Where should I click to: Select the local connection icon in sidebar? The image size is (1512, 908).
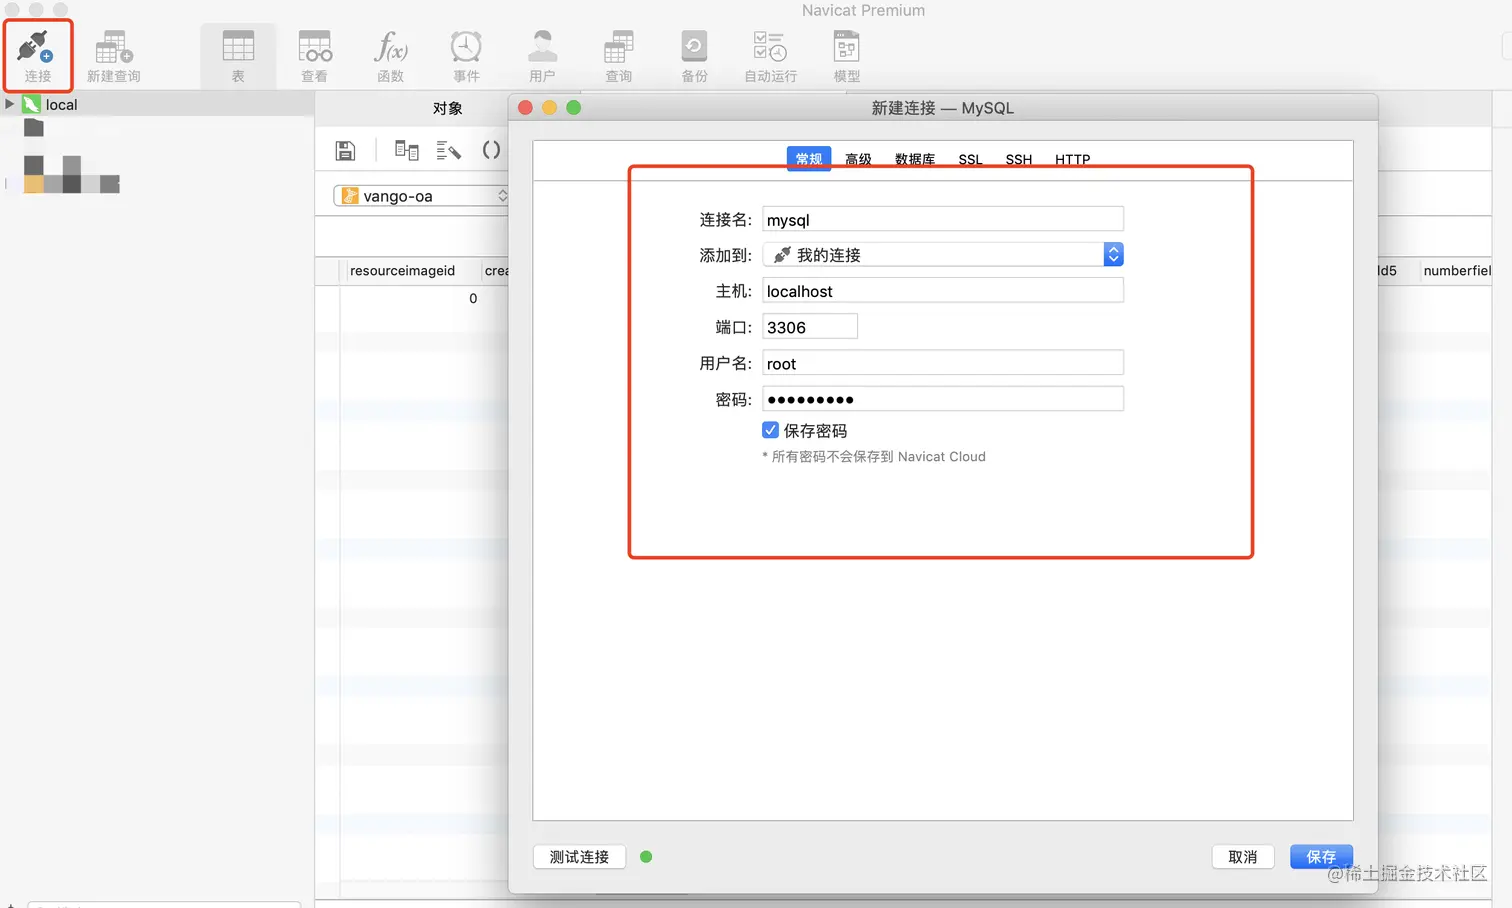(31, 104)
